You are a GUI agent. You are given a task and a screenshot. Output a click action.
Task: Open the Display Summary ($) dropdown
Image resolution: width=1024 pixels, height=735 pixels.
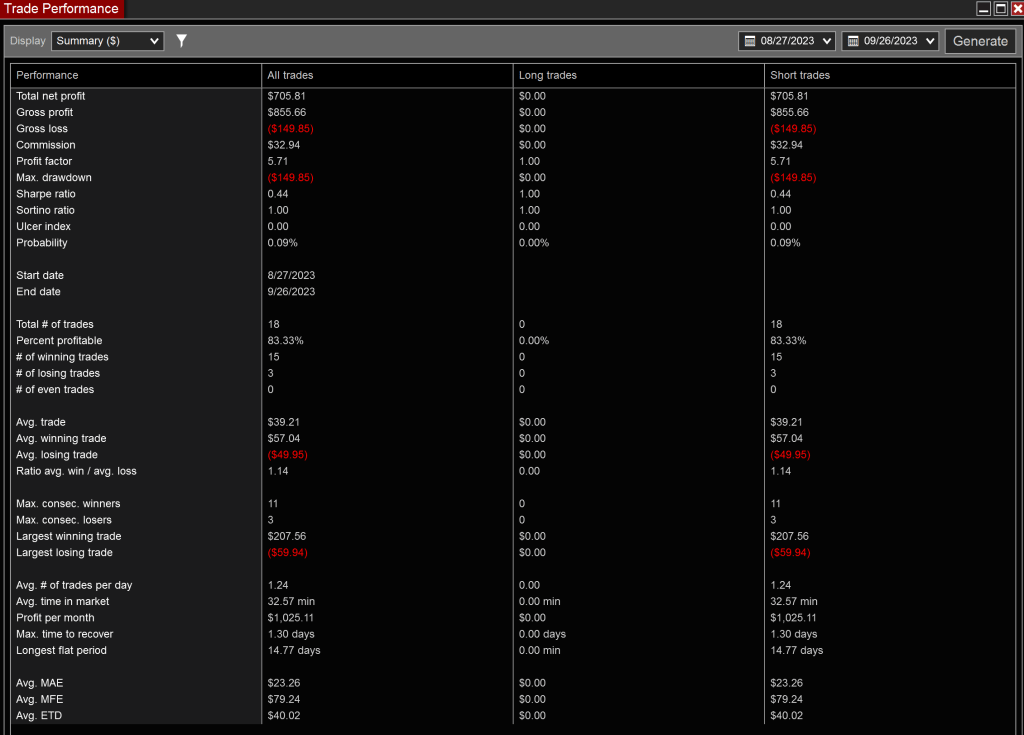coord(107,41)
